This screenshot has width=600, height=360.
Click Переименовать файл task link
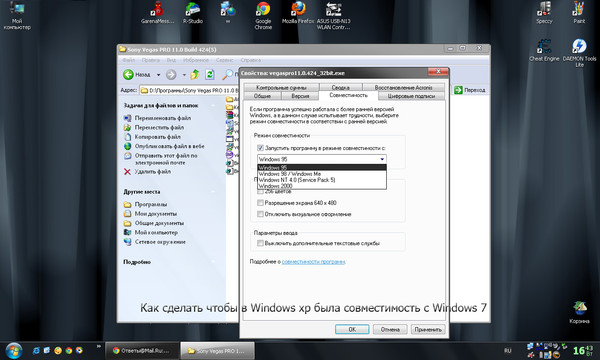tap(163, 118)
